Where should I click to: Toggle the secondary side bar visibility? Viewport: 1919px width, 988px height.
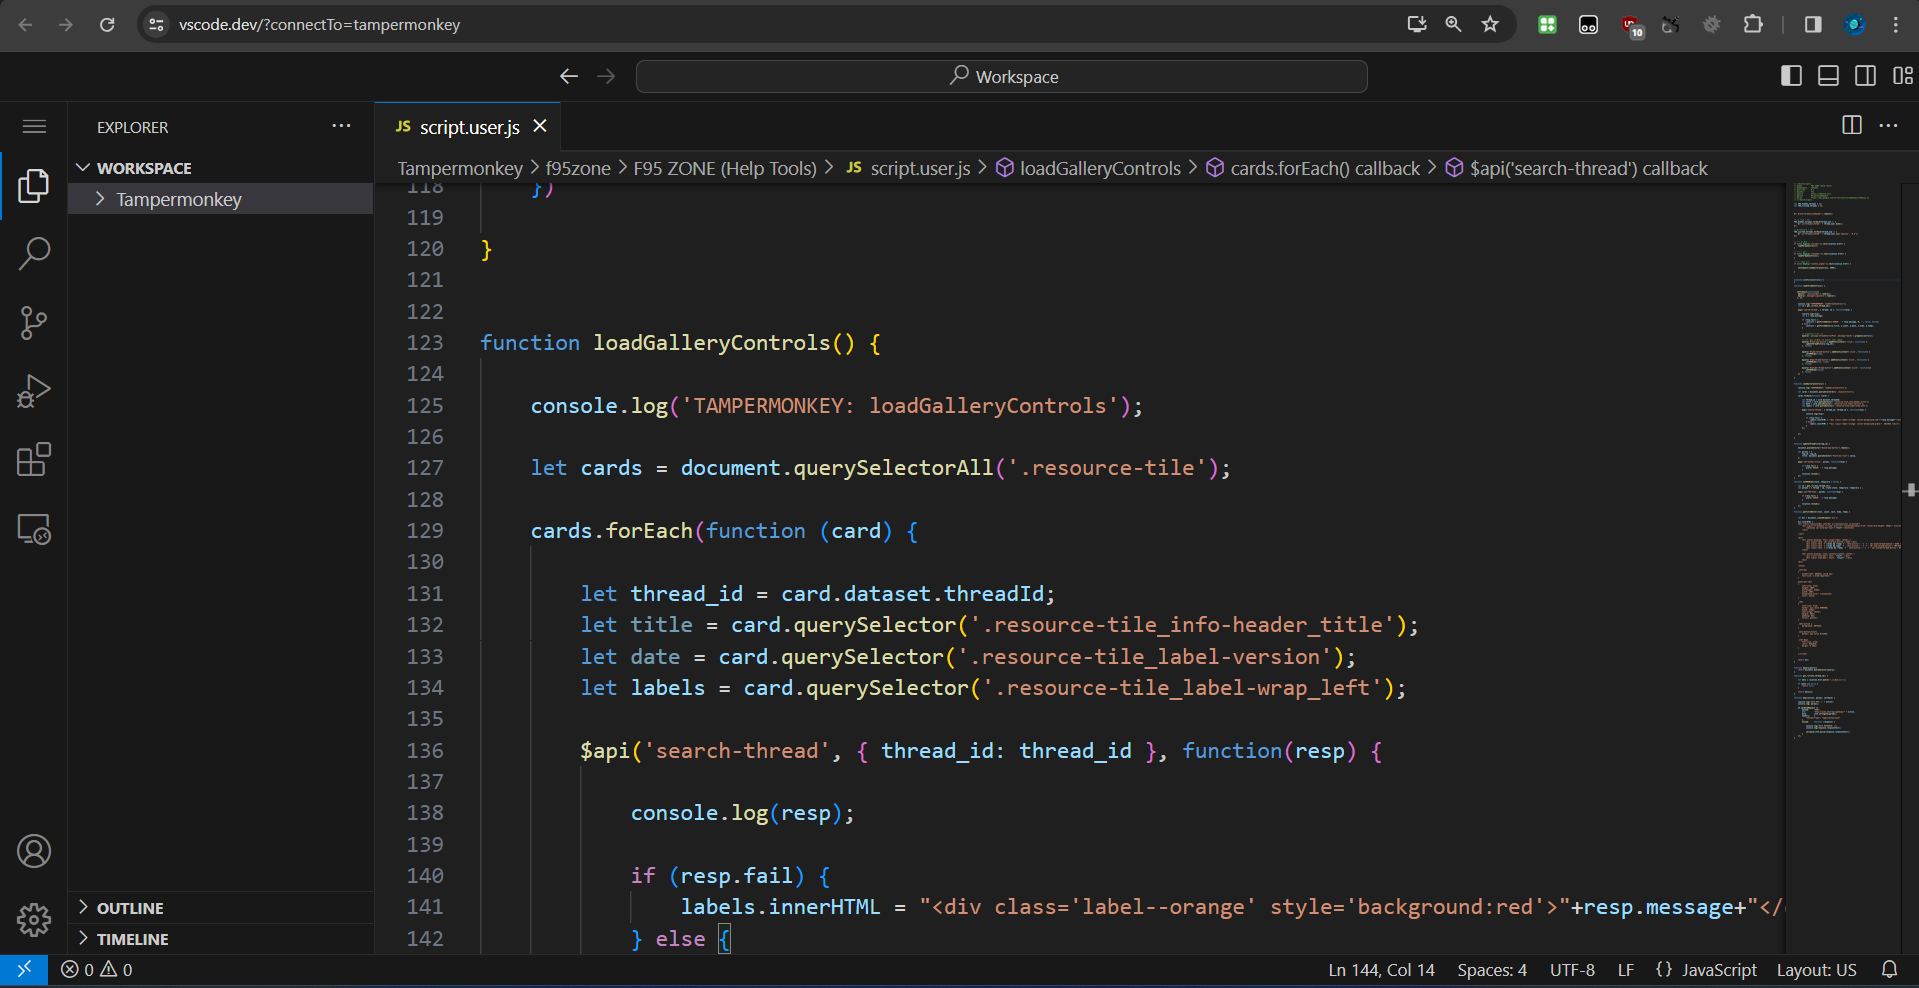point(1865,76)
